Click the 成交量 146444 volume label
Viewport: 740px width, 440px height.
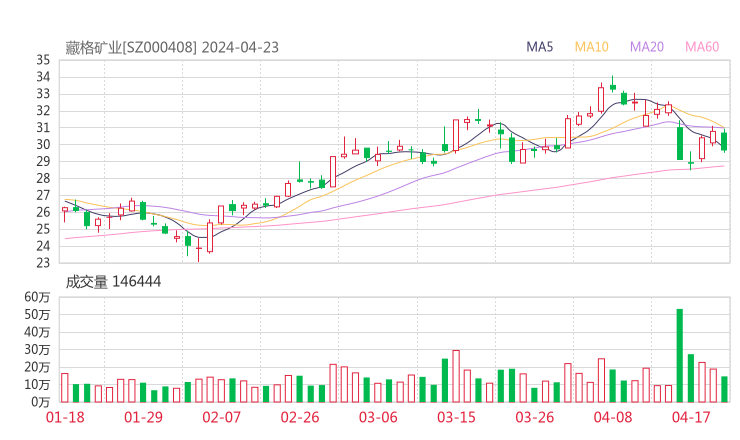[113, 282]
